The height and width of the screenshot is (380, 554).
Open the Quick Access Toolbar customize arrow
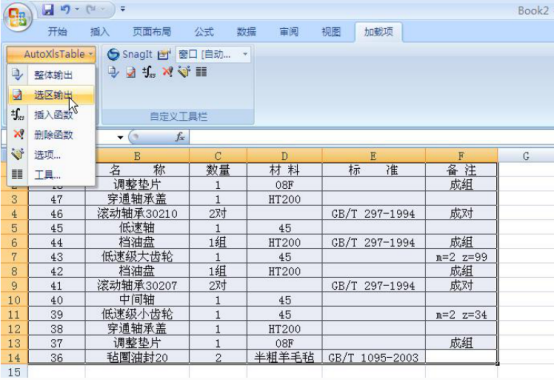[x=123, y=9]
